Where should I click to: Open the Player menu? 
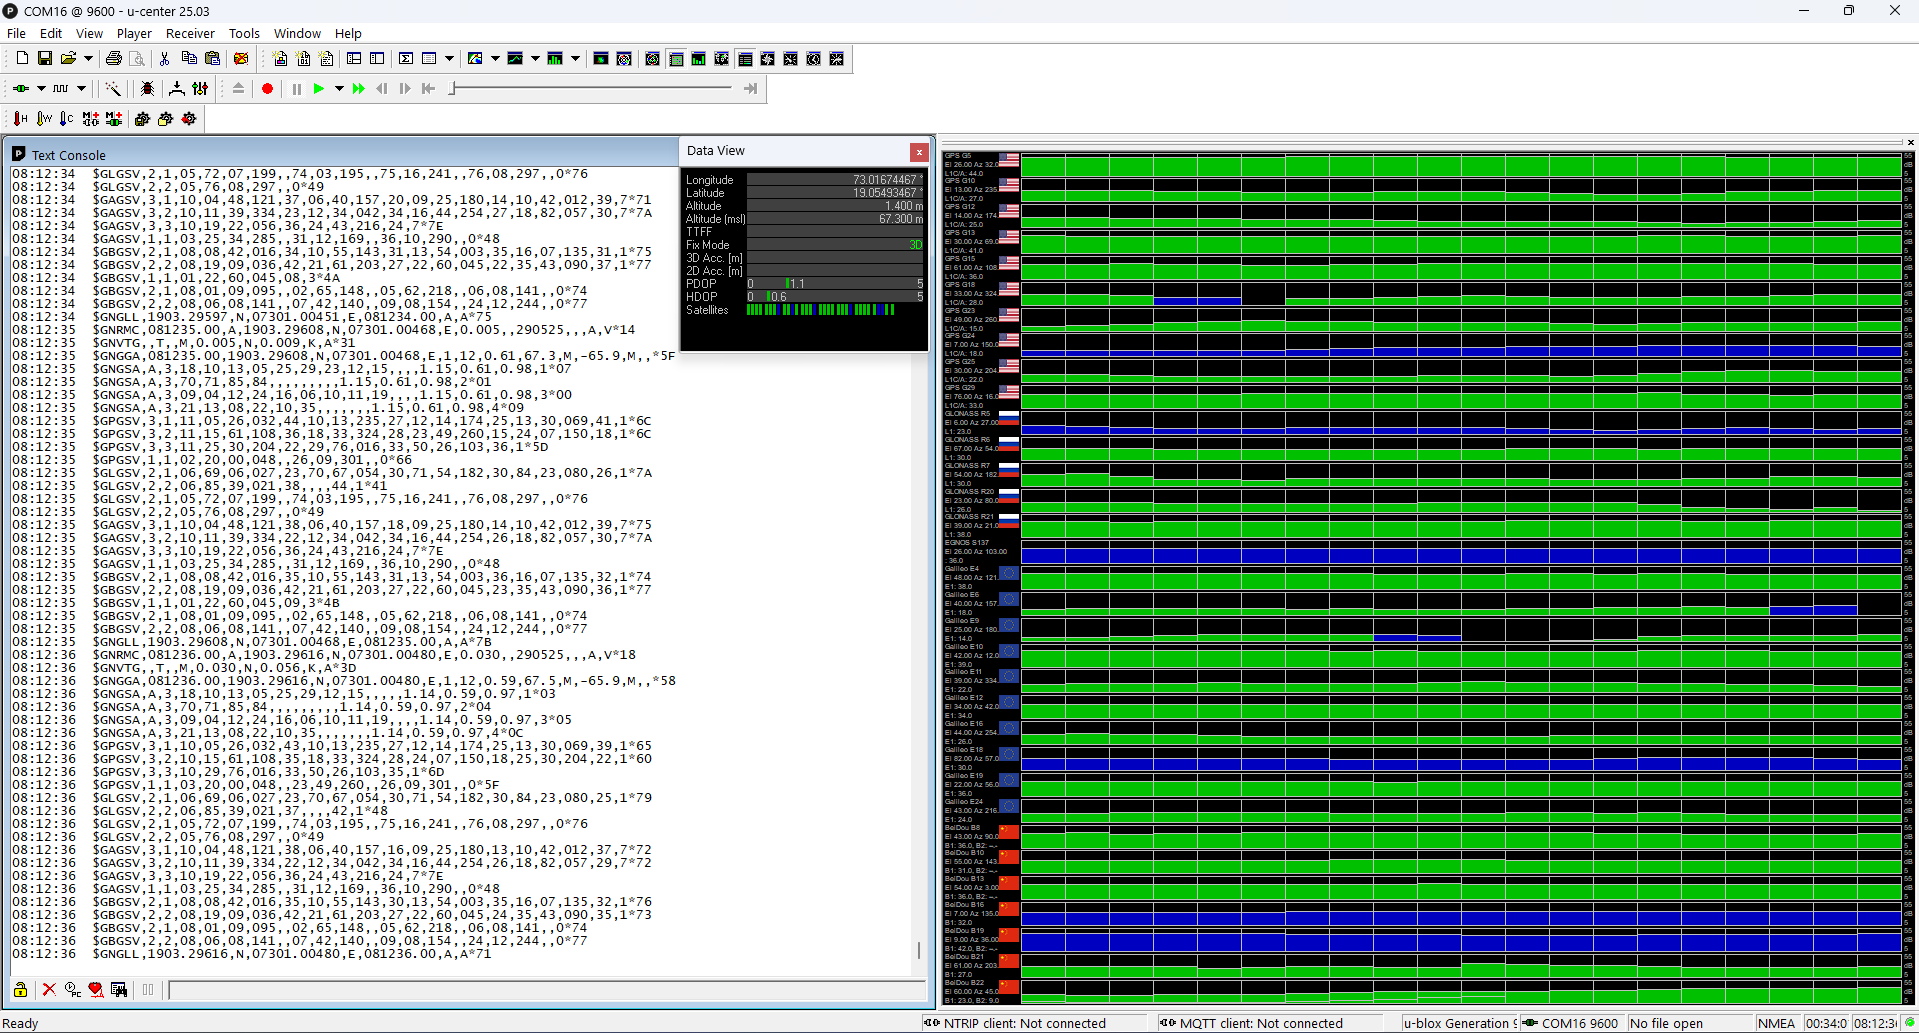[x=134, y=33]
